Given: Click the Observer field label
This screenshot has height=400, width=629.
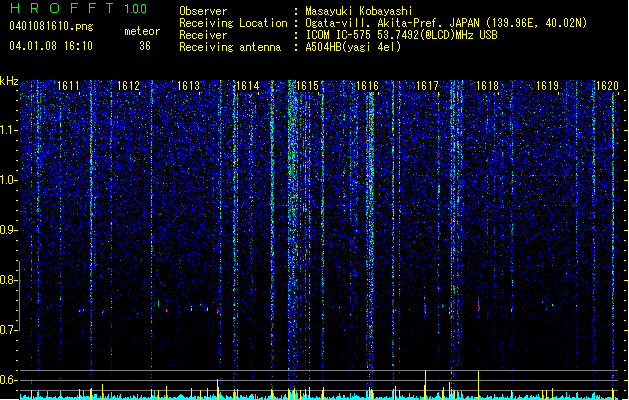Looking at the screenshot, I should coord(203,11).
